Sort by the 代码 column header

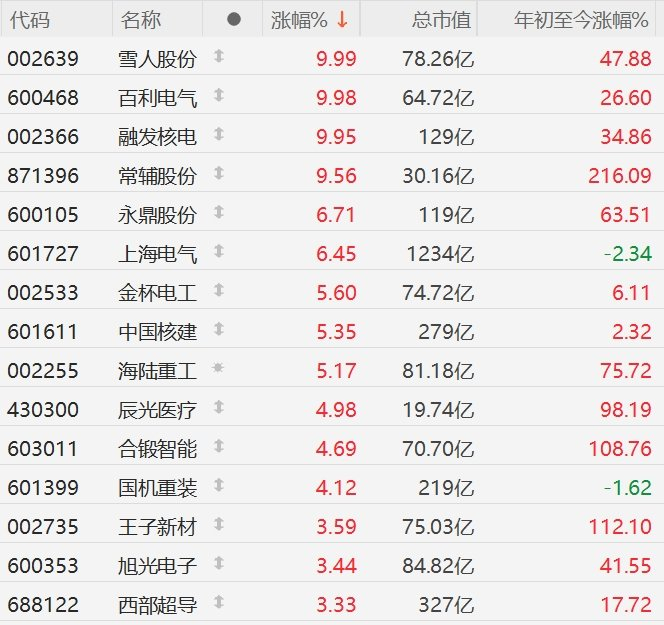(30, 20)
